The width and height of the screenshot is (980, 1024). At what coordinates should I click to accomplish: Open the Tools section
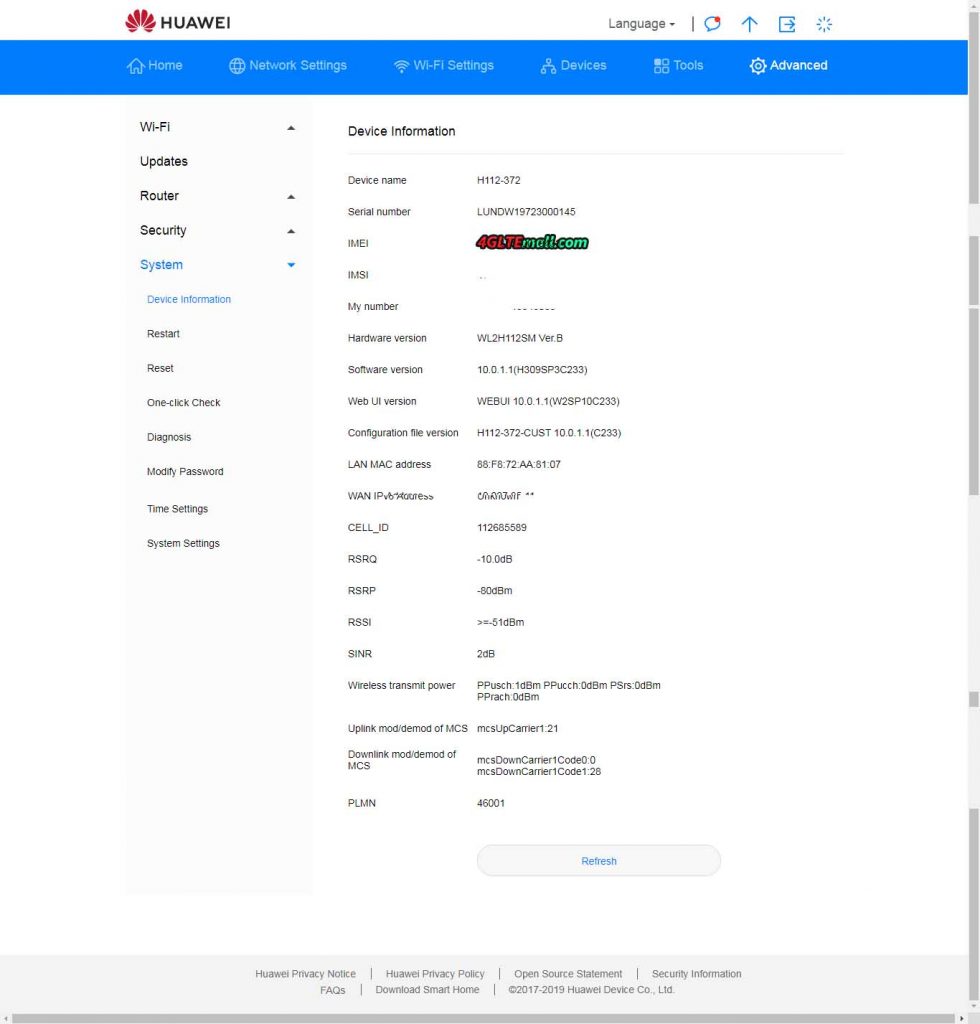coord(678,65)
